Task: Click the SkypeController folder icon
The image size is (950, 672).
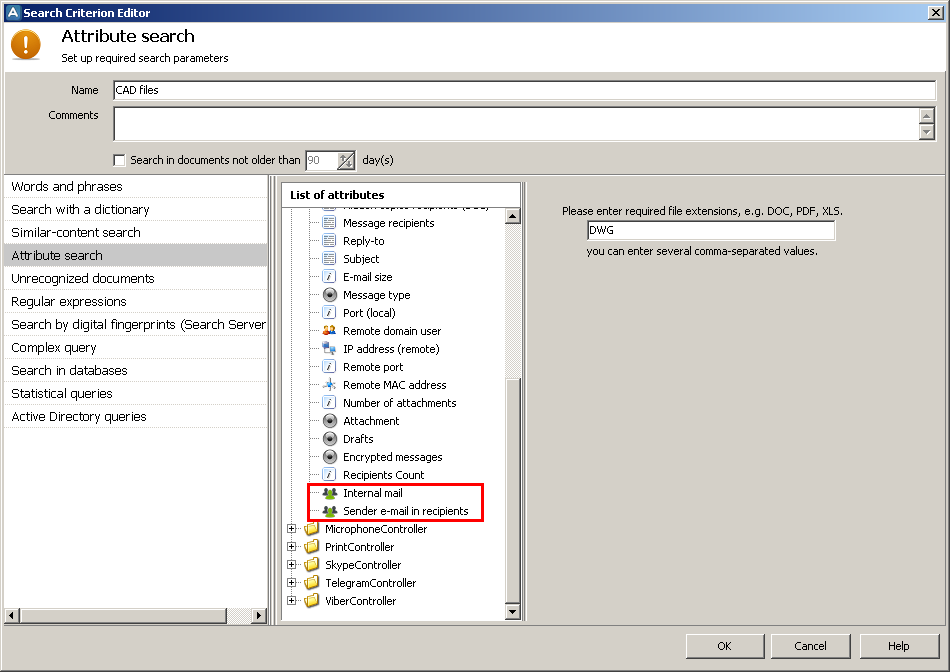Action: (311, 565)
